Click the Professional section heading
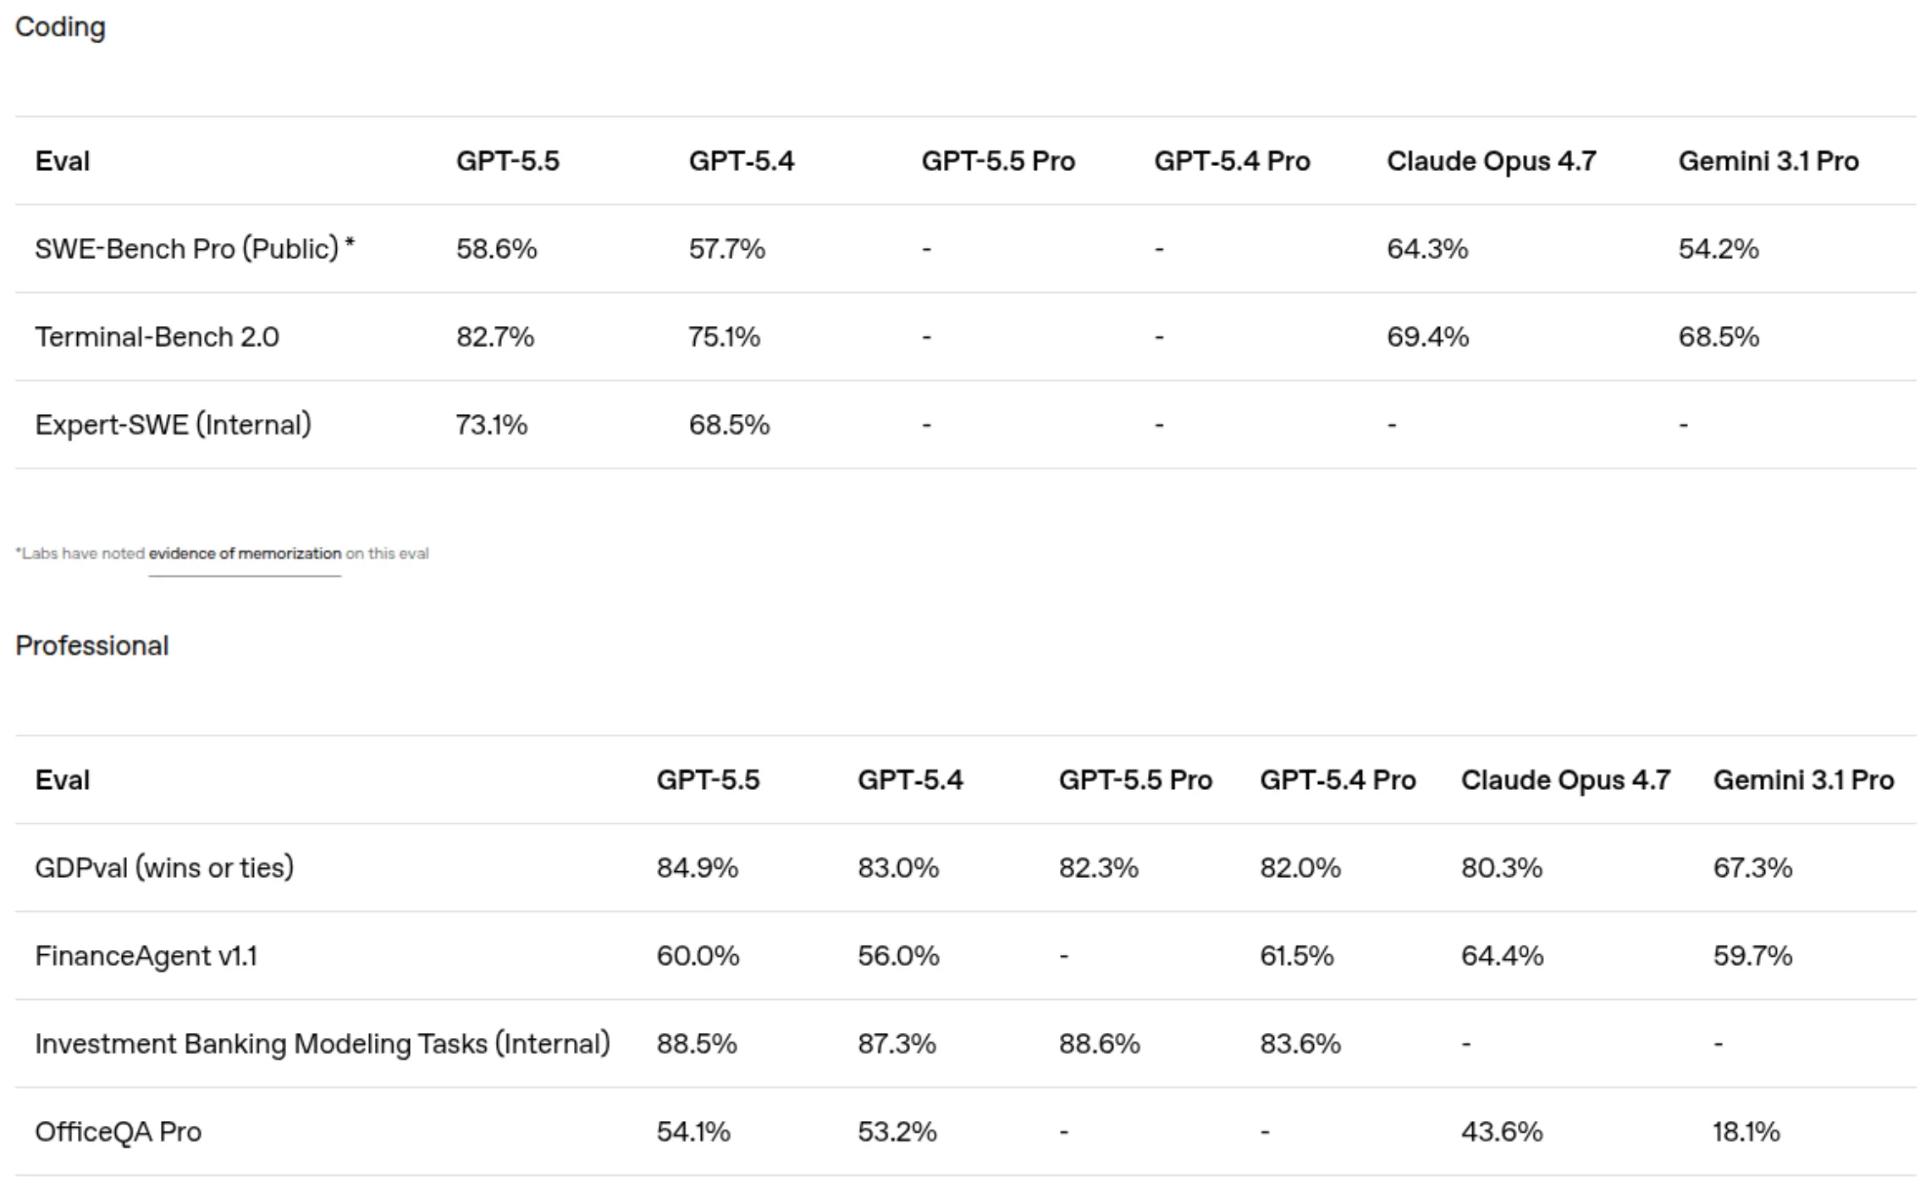This screenshot has width=1920, height=1187. coord(92,646)
